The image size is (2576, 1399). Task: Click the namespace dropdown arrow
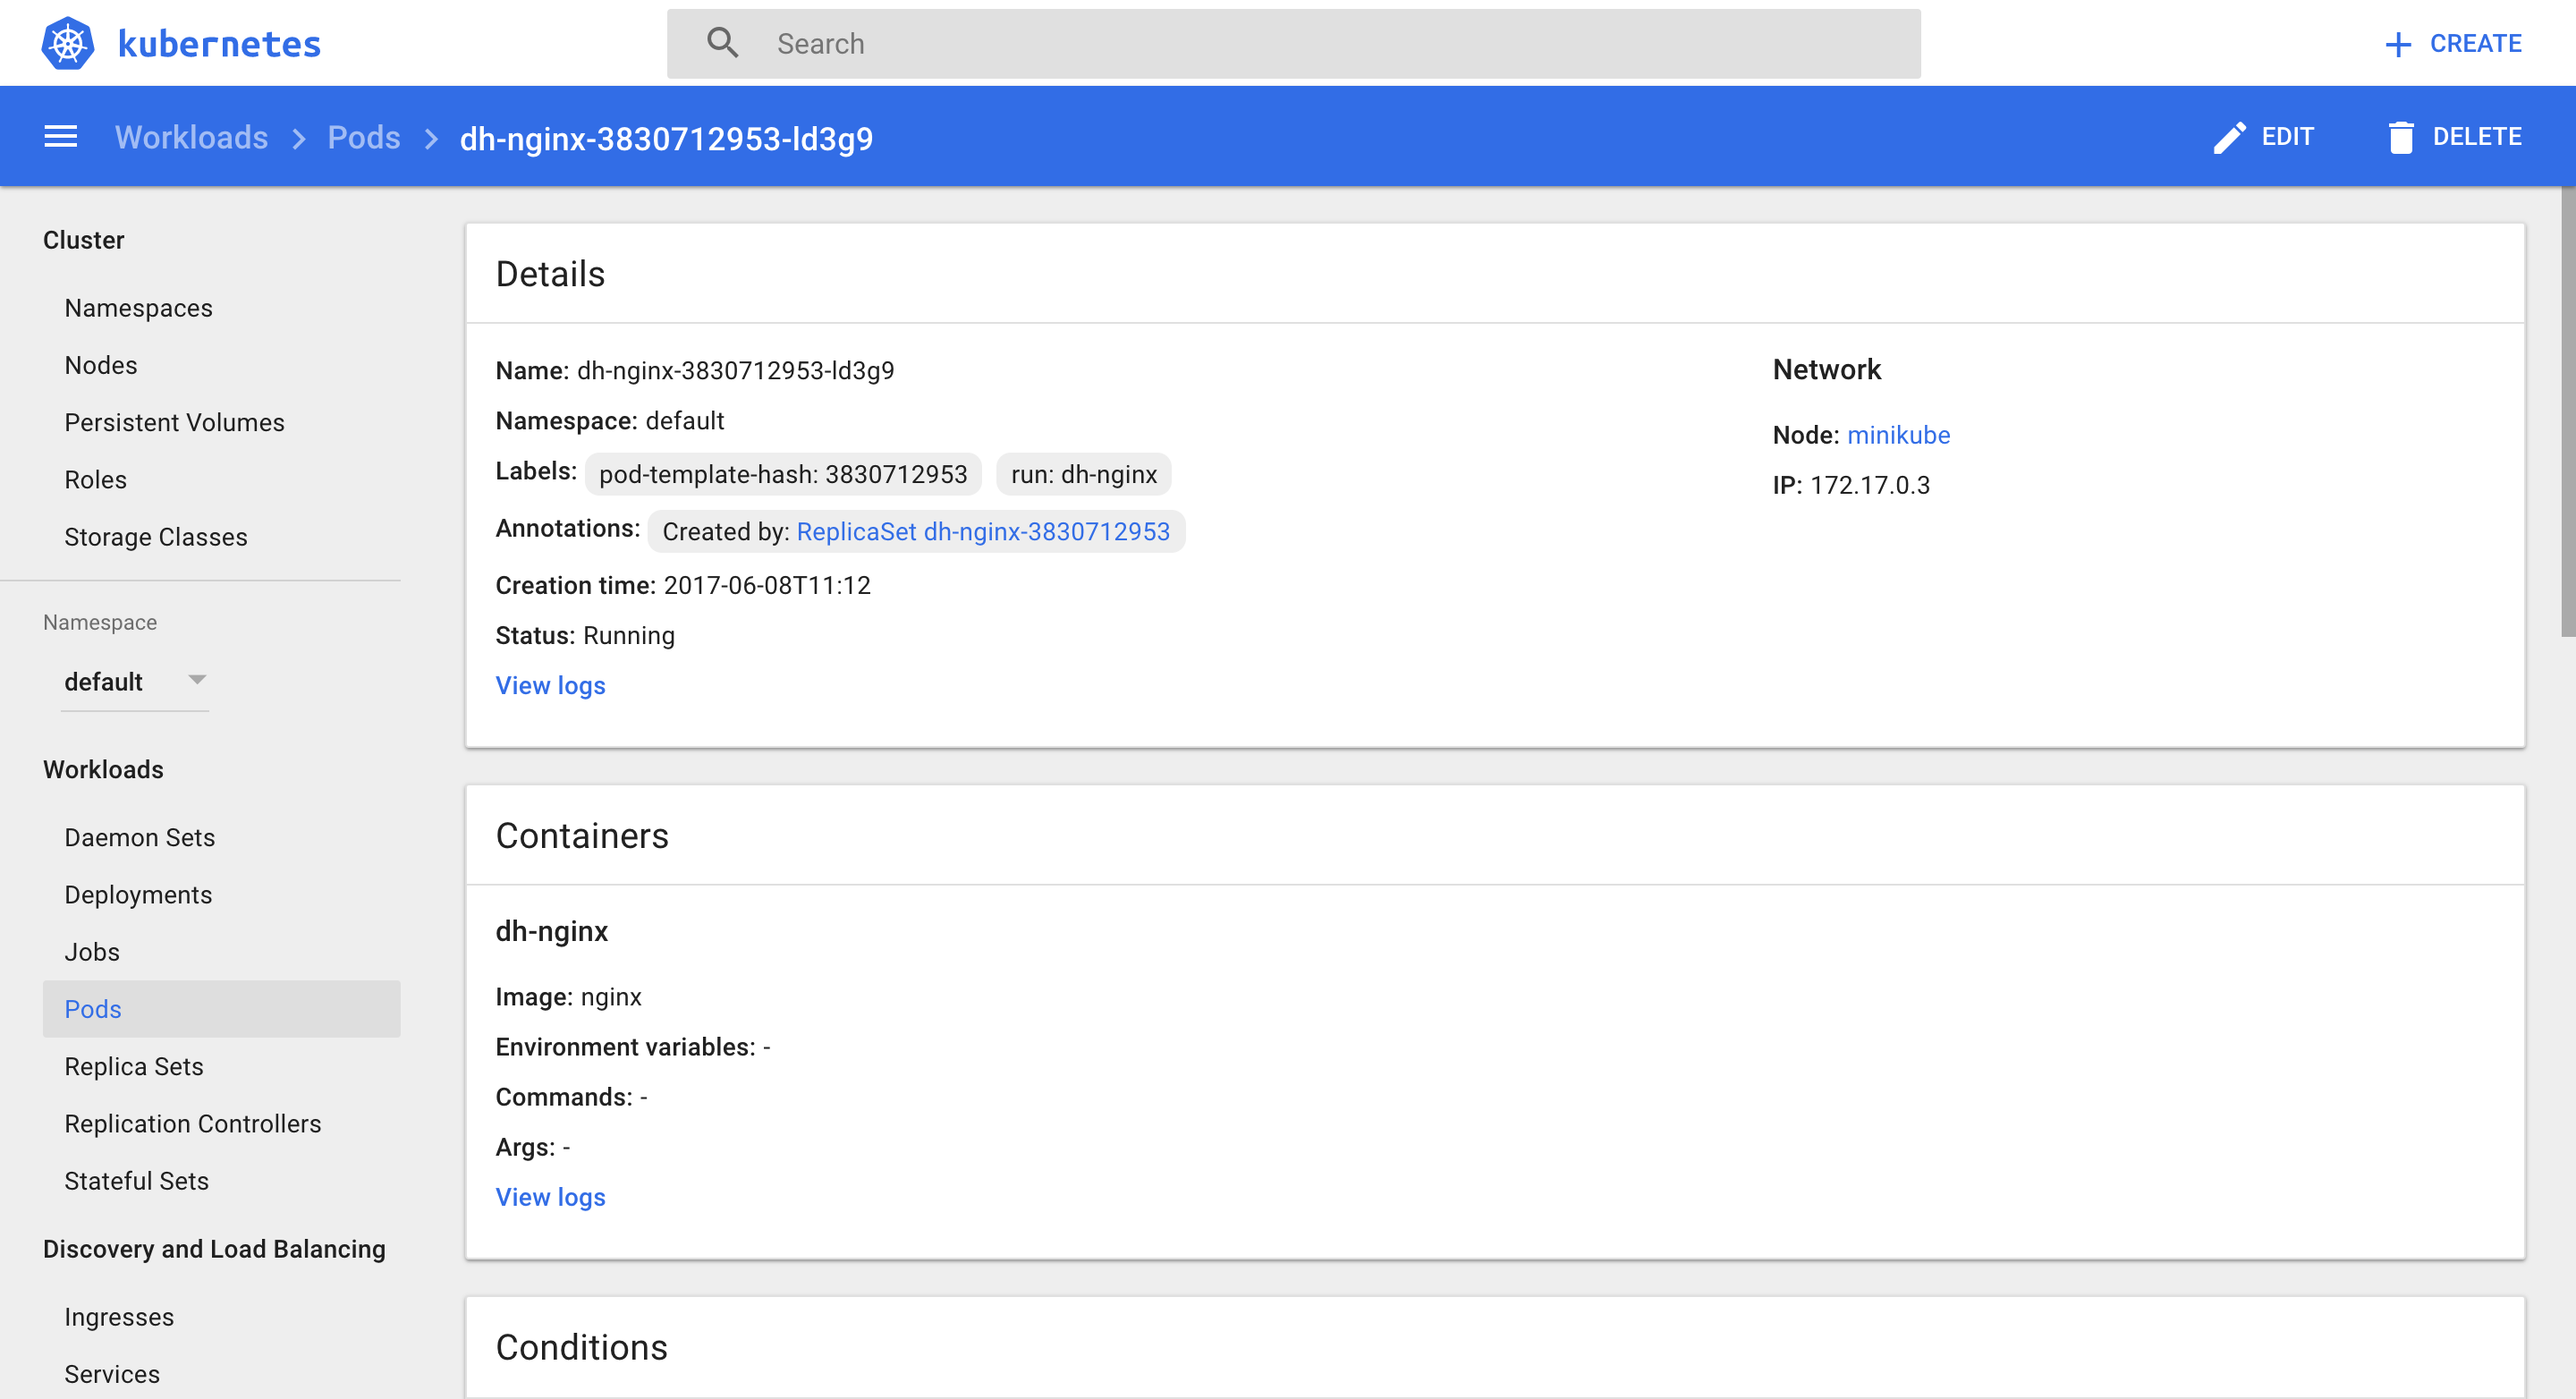(197, 680)
